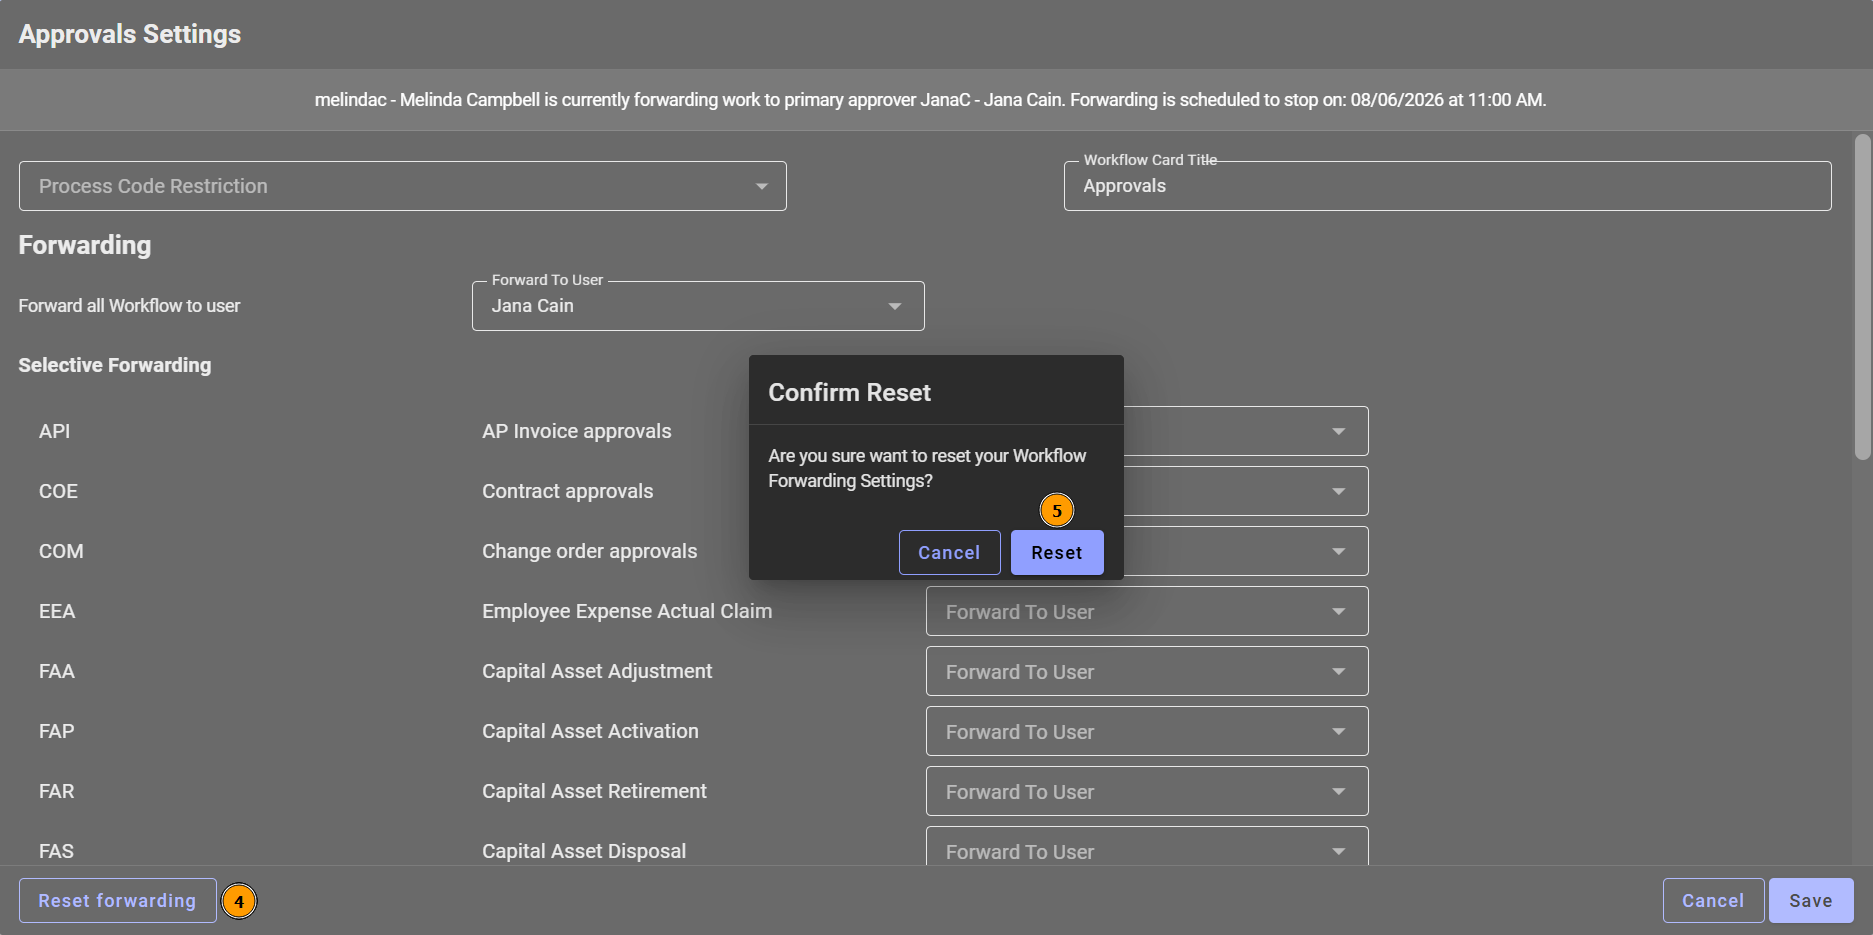Expand Forward To User for Capital Asset Retirement
This screenshot has width=1873, height=935.
coord(1147,791)
